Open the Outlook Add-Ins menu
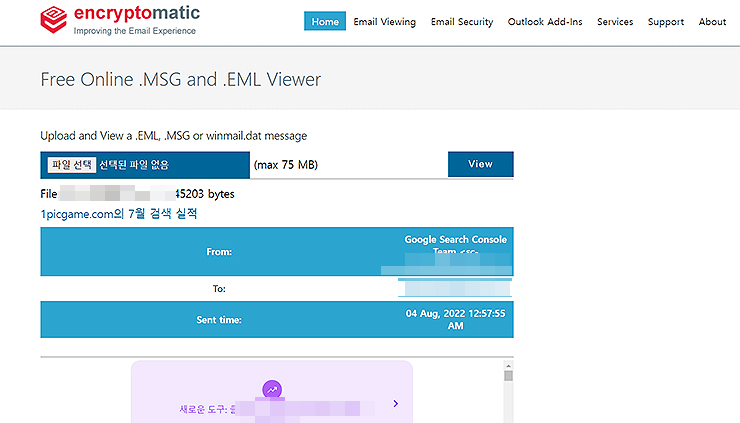740x423 pixels. [545, 22]
